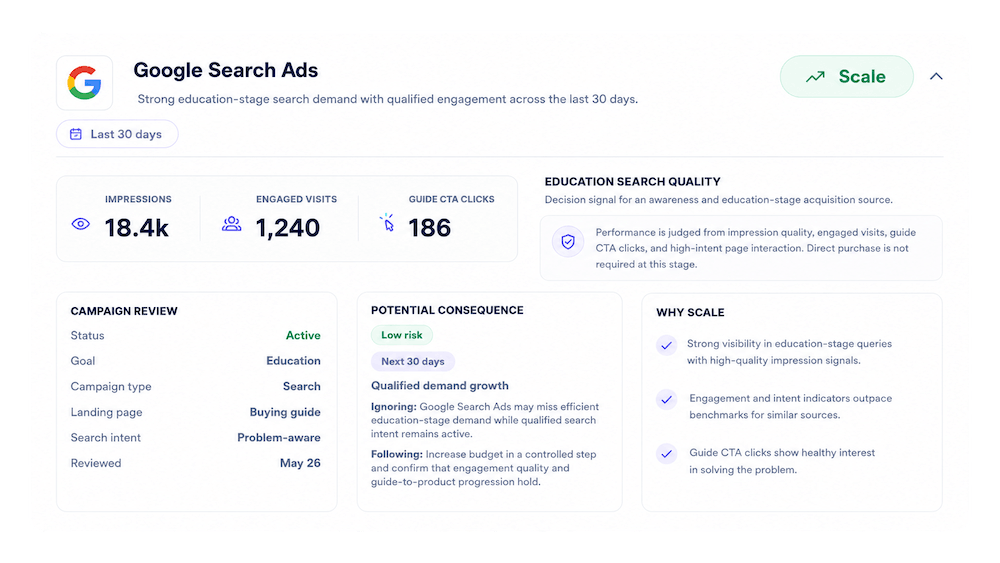
Task: Click the shield check icon
Action: pyautogui.click(x=568, y=242)
